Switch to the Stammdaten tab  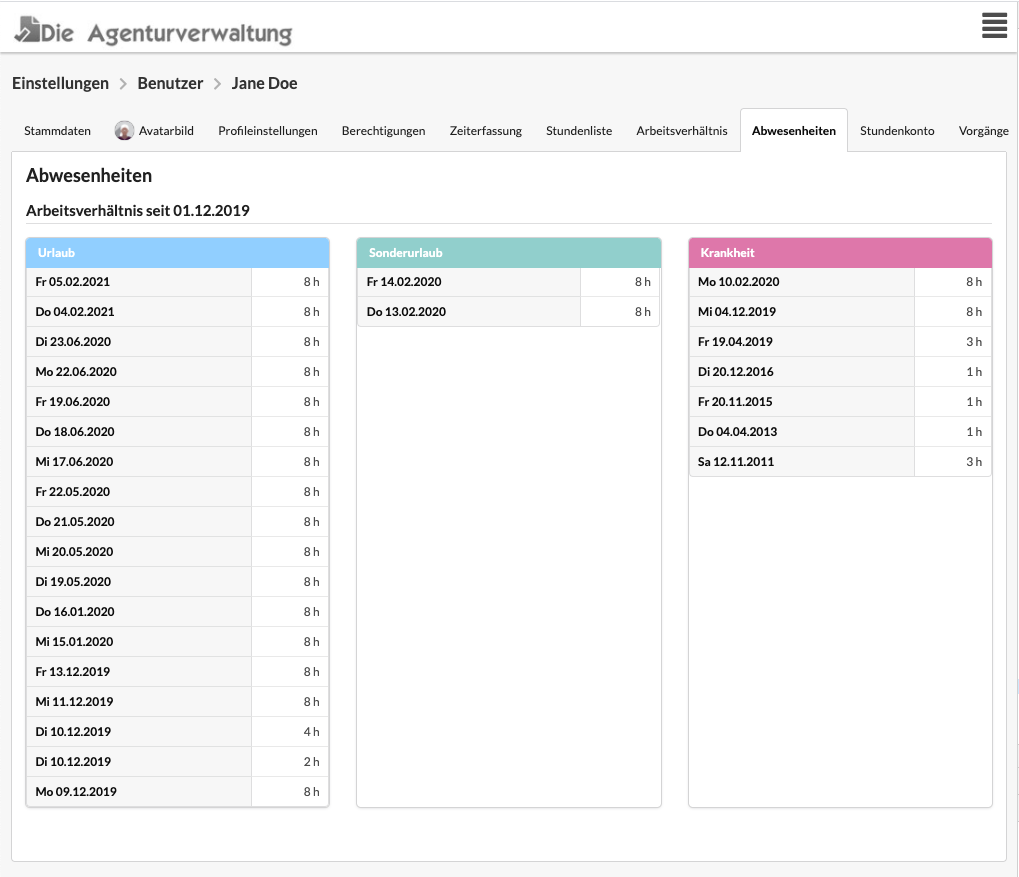(57, 131)
